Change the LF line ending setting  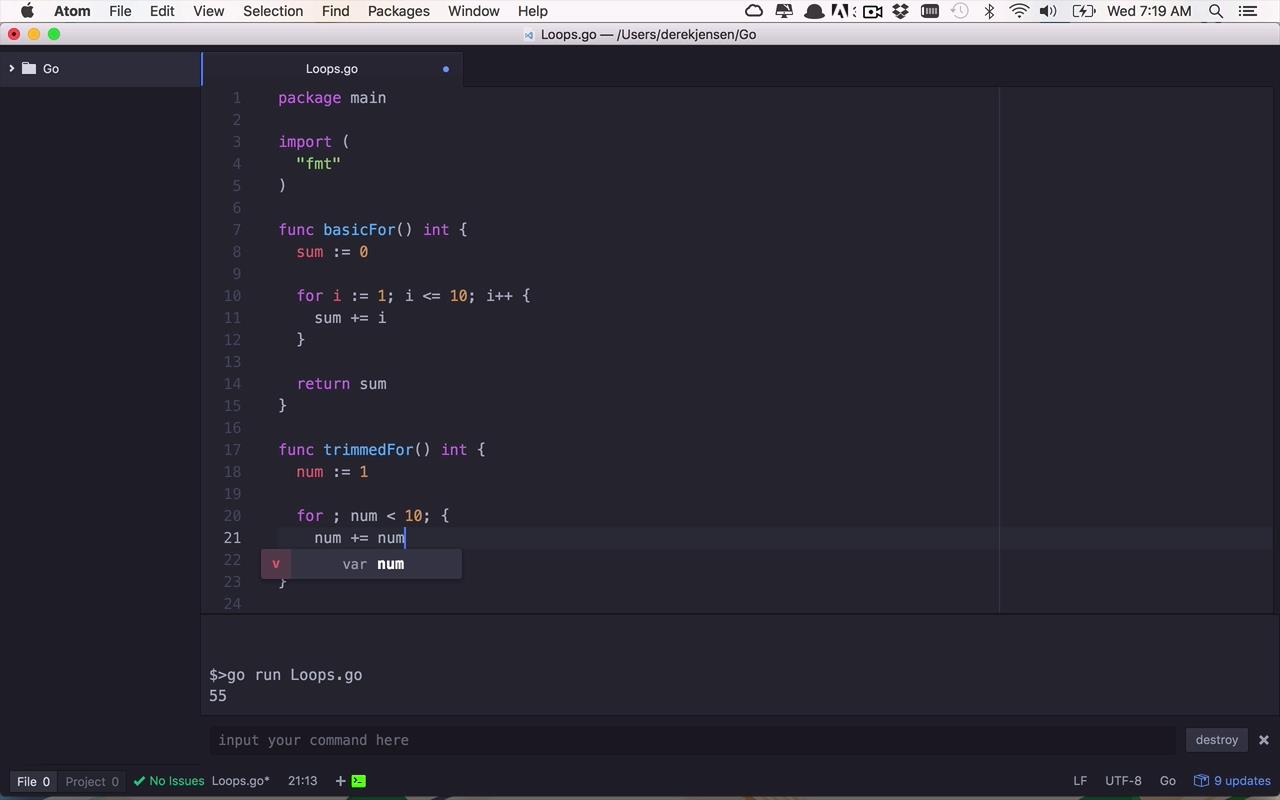pyautogui.click(x=1080, y=781)
